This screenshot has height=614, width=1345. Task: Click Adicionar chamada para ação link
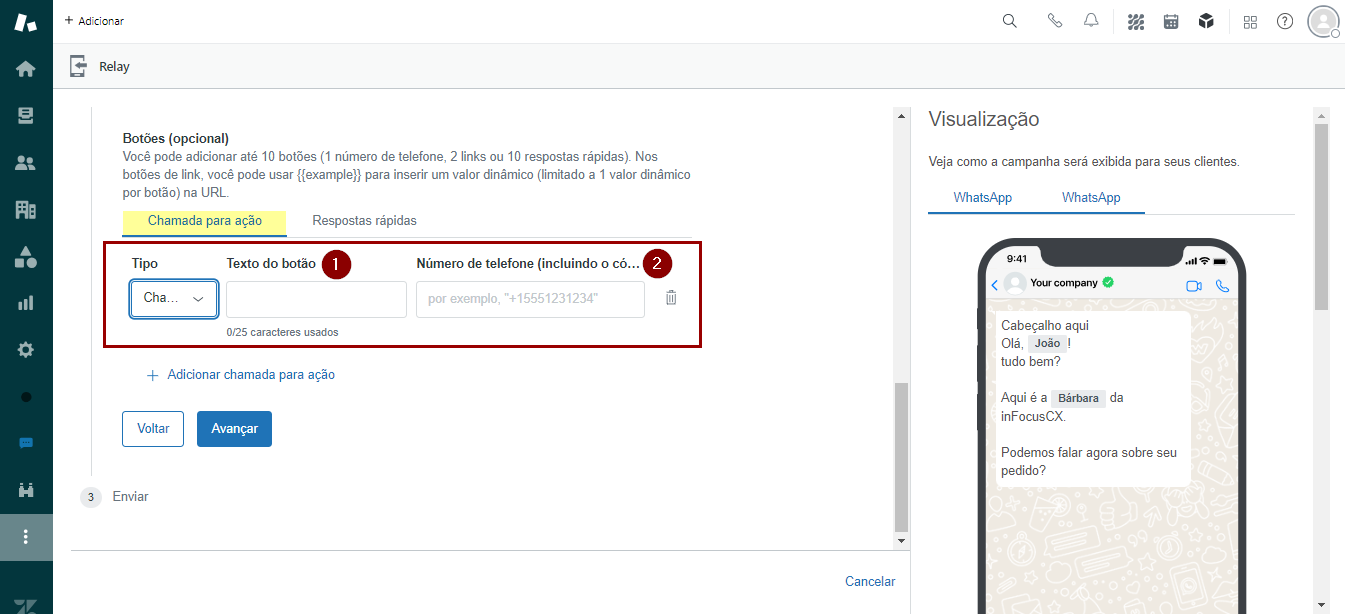(250, 375)
